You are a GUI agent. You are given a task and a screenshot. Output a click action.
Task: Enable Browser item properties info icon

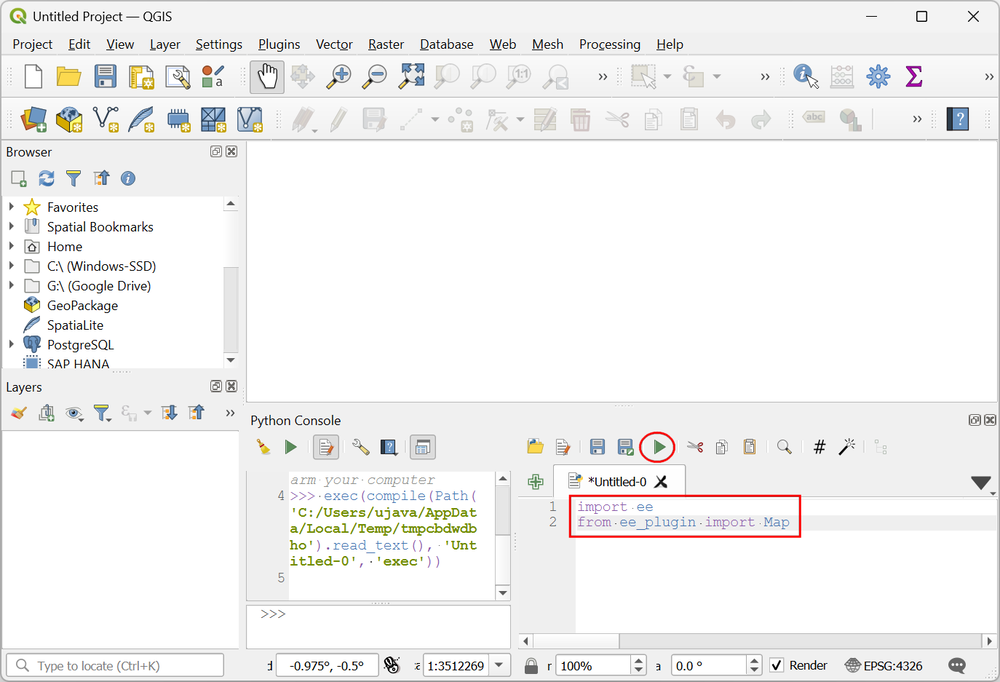point(128,179)
